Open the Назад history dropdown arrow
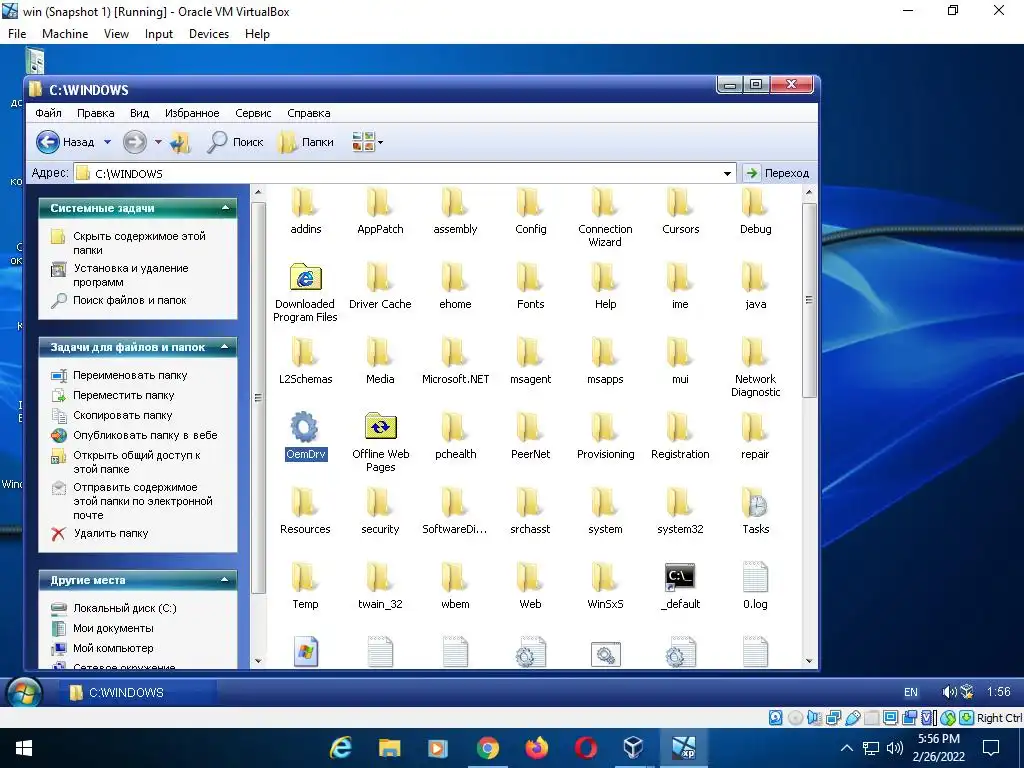This screenshot has height=768, width=1024. [x=108, y=142]
